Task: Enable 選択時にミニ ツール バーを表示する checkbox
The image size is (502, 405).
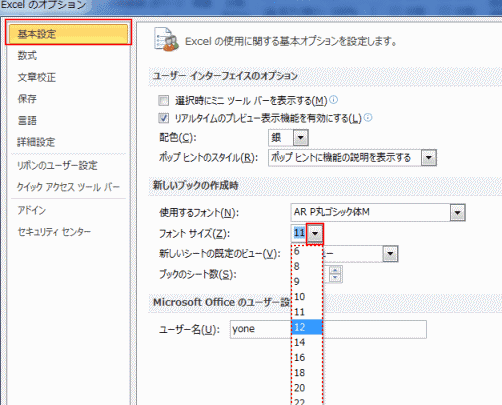Action: pyautogui.click(x=163, y=100)
